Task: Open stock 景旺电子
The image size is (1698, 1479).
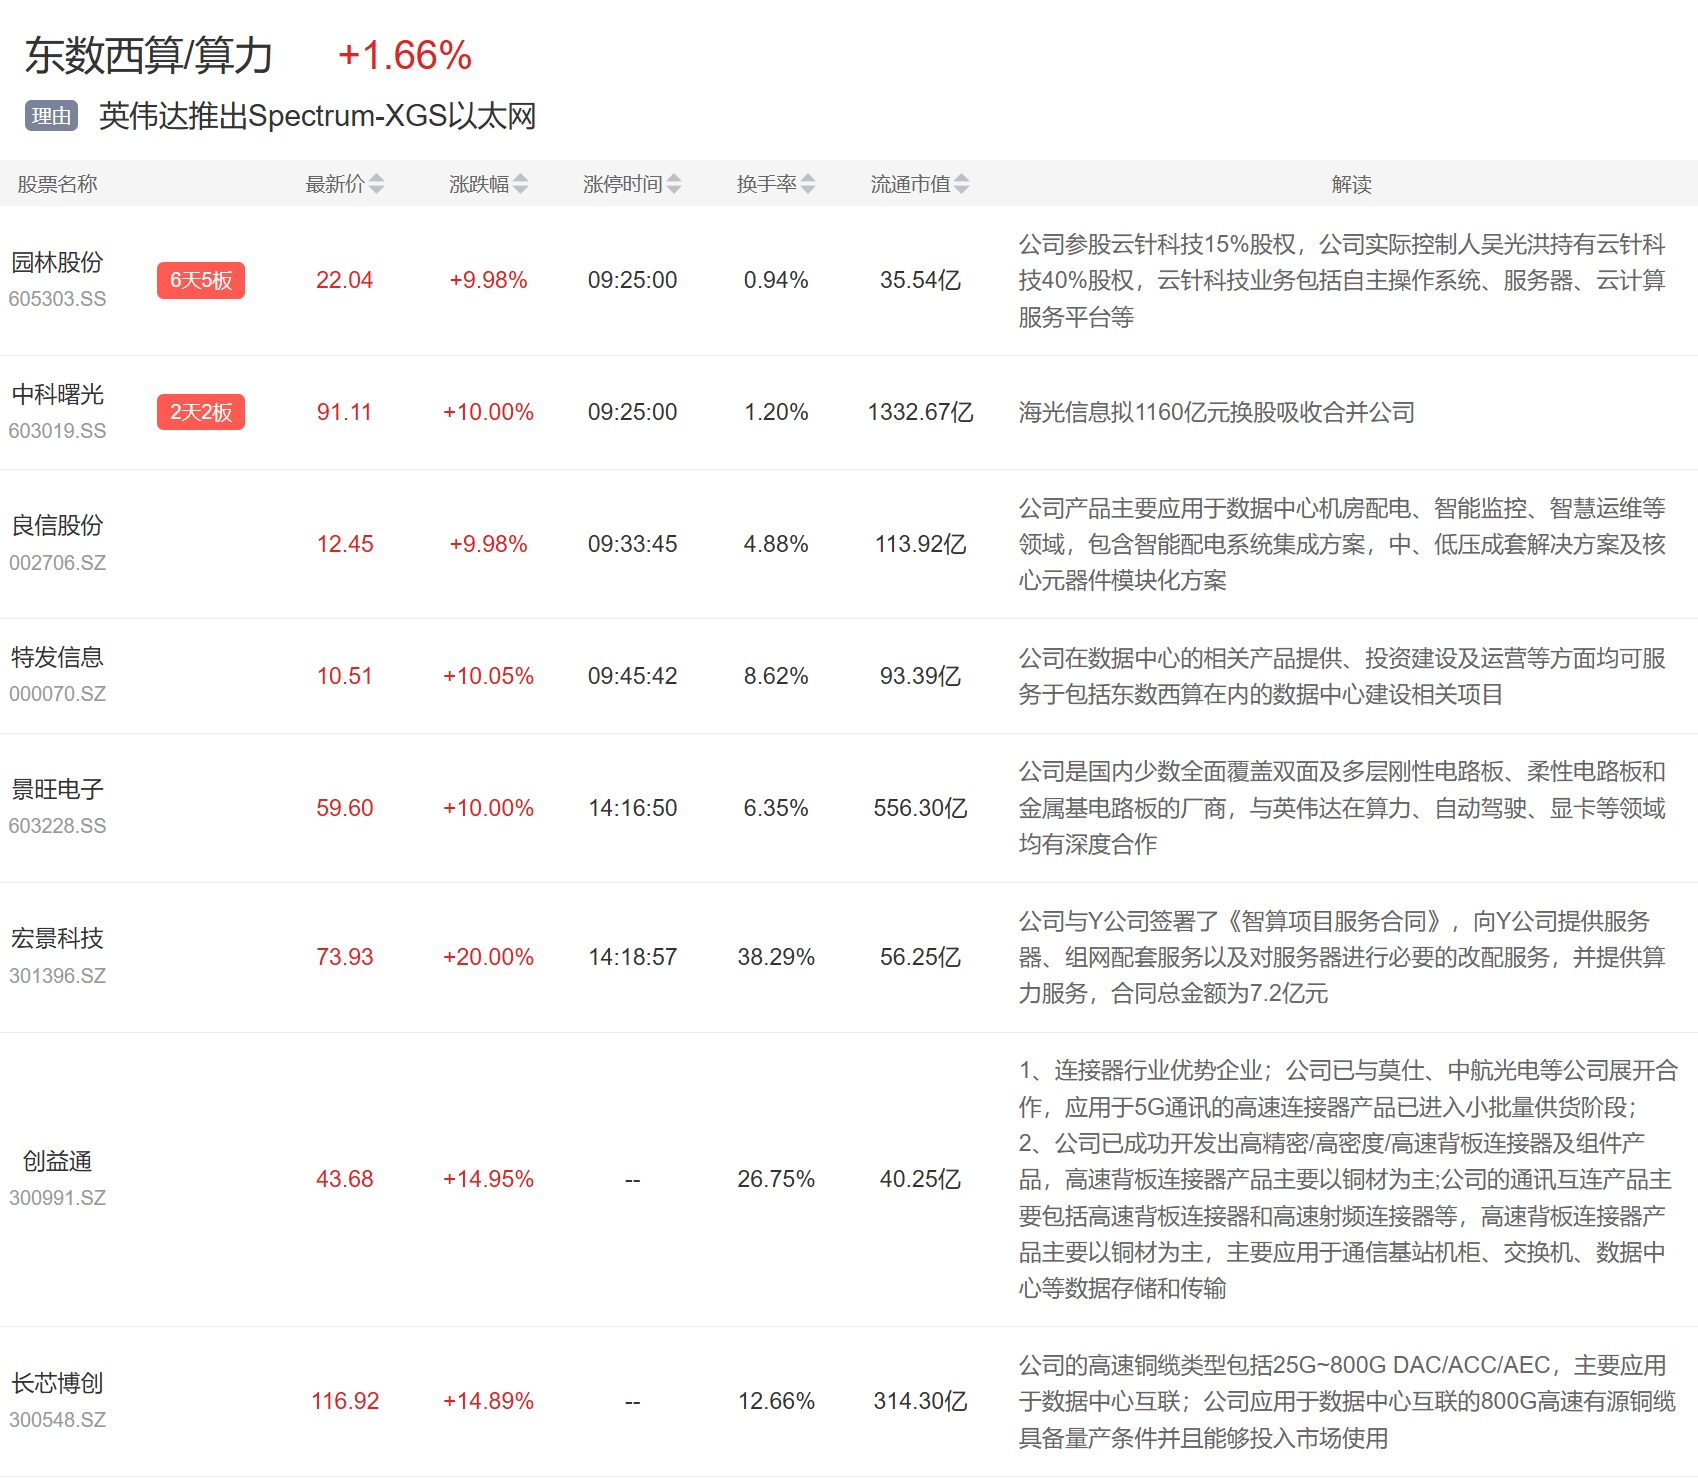Action: coord(57,790)
